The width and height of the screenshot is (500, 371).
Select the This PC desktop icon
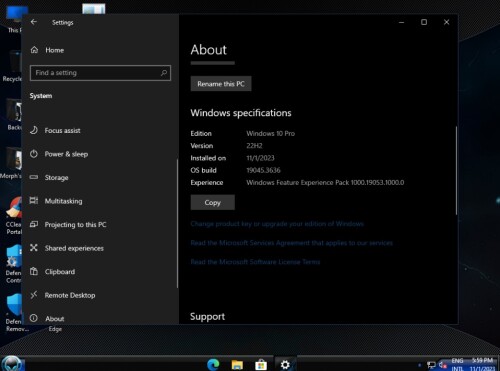(15, 19)
